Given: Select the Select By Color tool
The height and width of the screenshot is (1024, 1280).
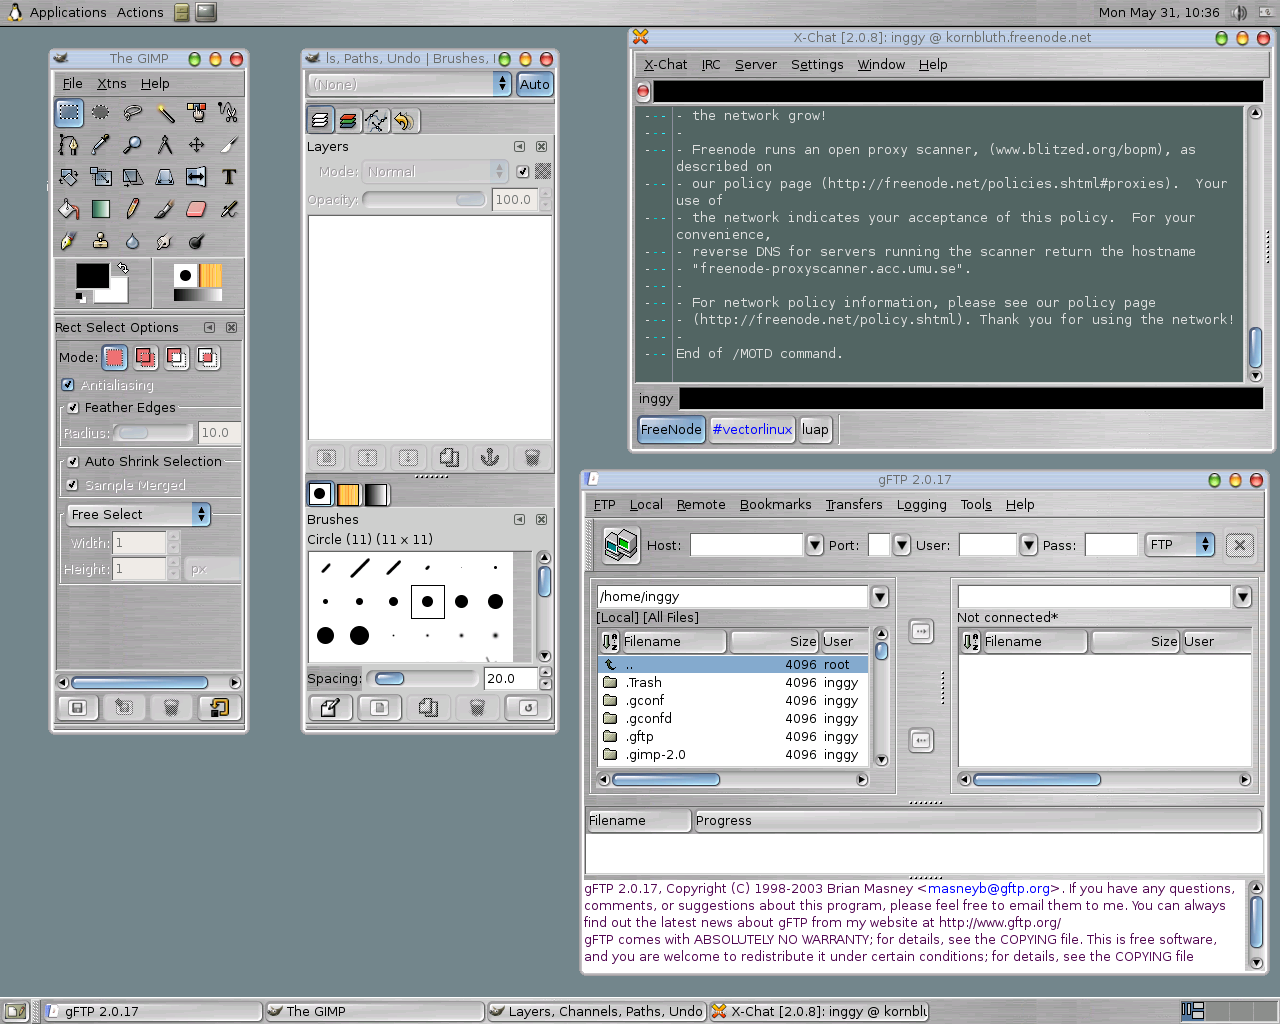Looking at the screenshot, I should [196, 113].
